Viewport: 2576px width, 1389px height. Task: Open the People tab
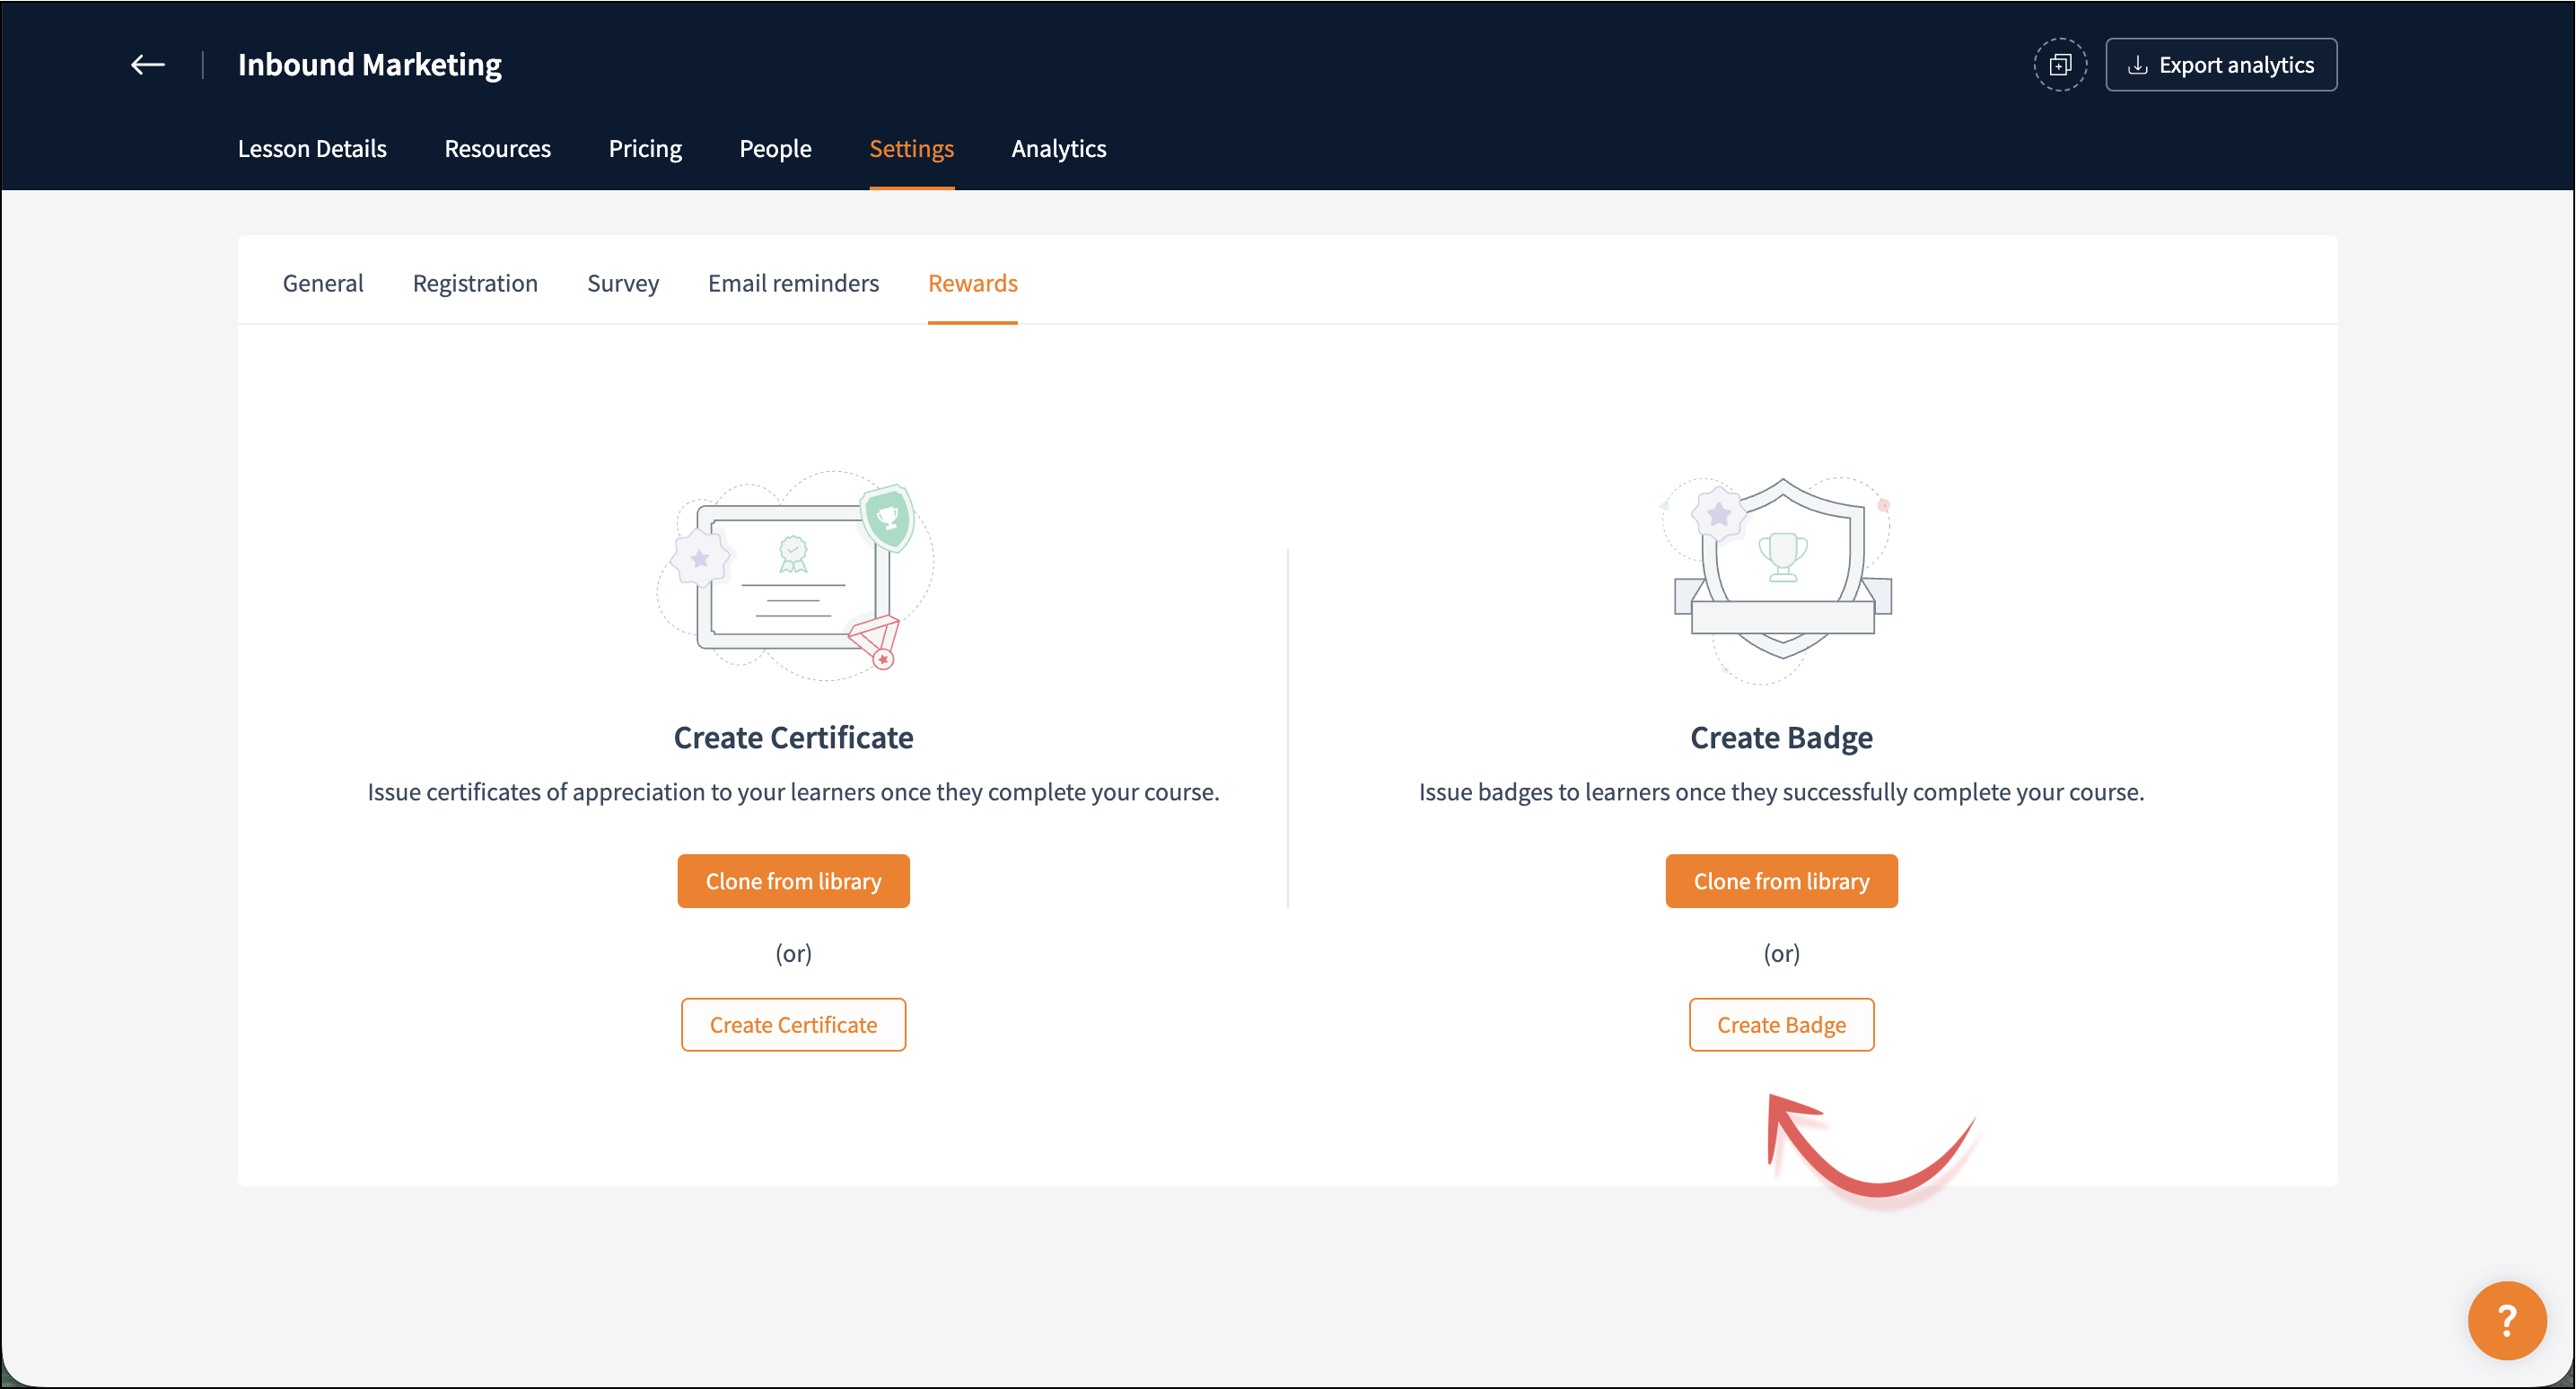[x=775, y=148]
